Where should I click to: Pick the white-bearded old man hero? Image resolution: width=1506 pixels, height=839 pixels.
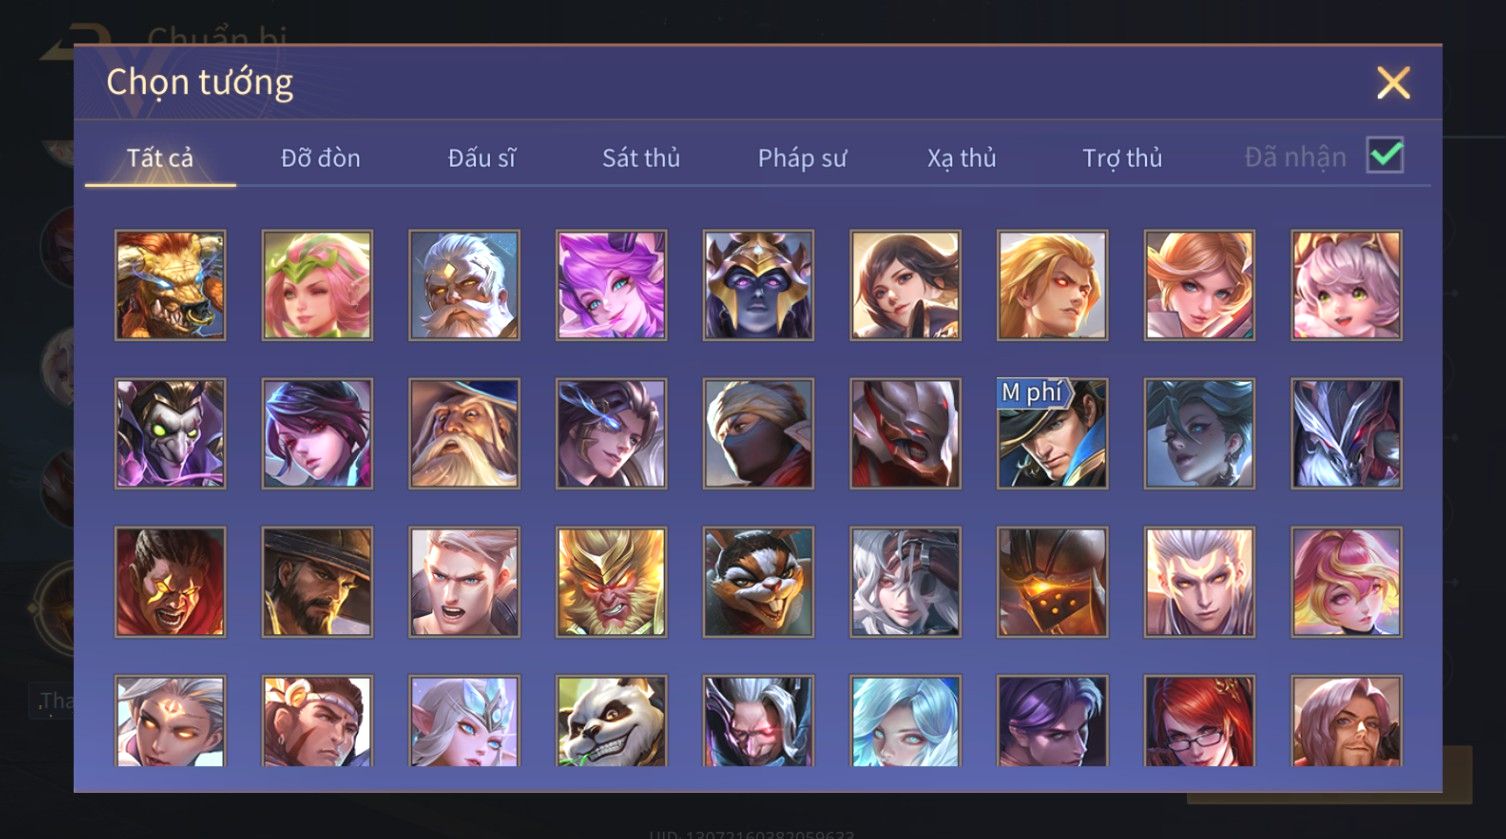[464, 285]
